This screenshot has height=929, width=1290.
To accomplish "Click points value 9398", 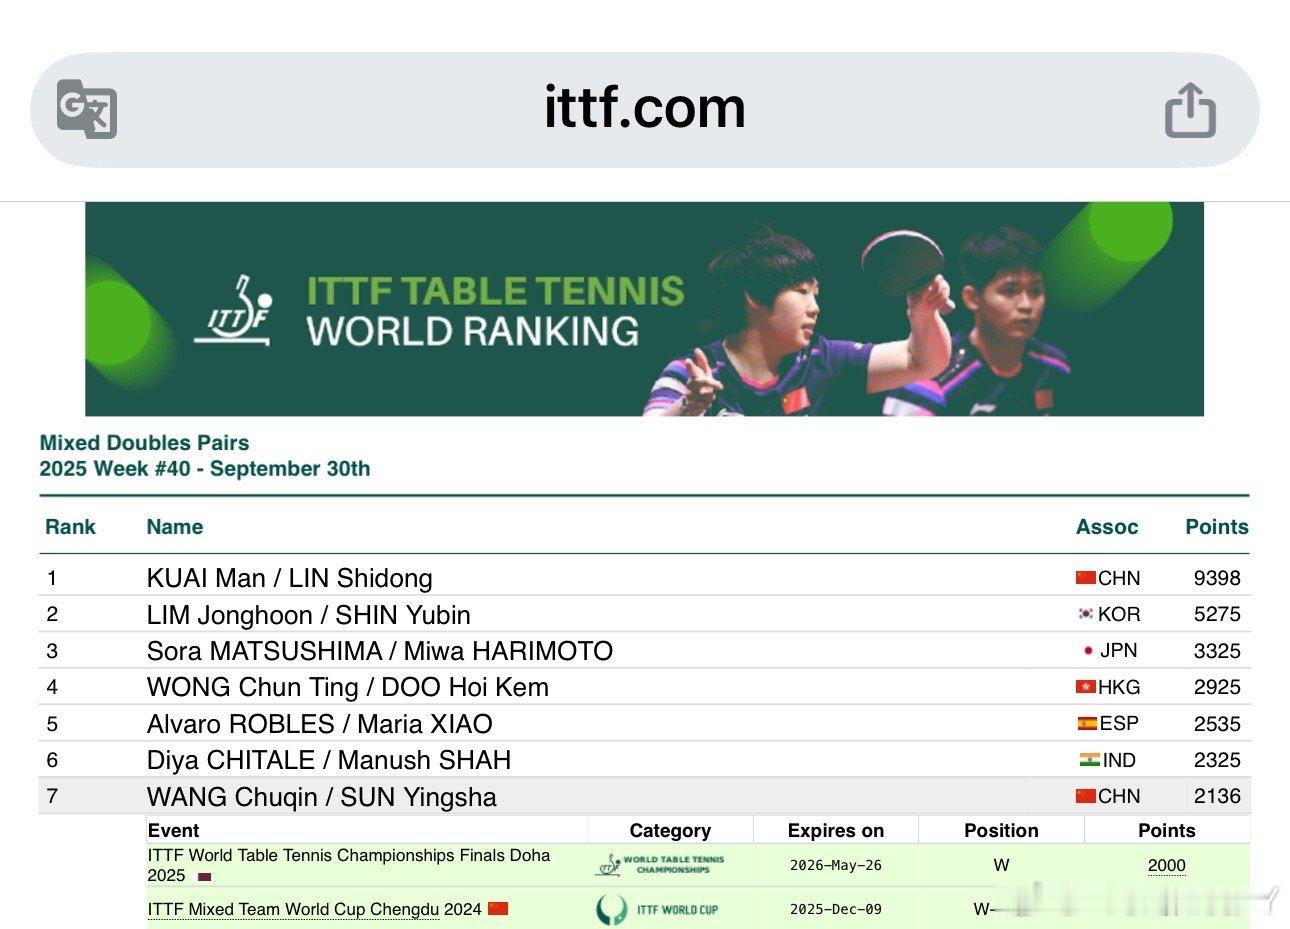I will tap(1217, 578).
